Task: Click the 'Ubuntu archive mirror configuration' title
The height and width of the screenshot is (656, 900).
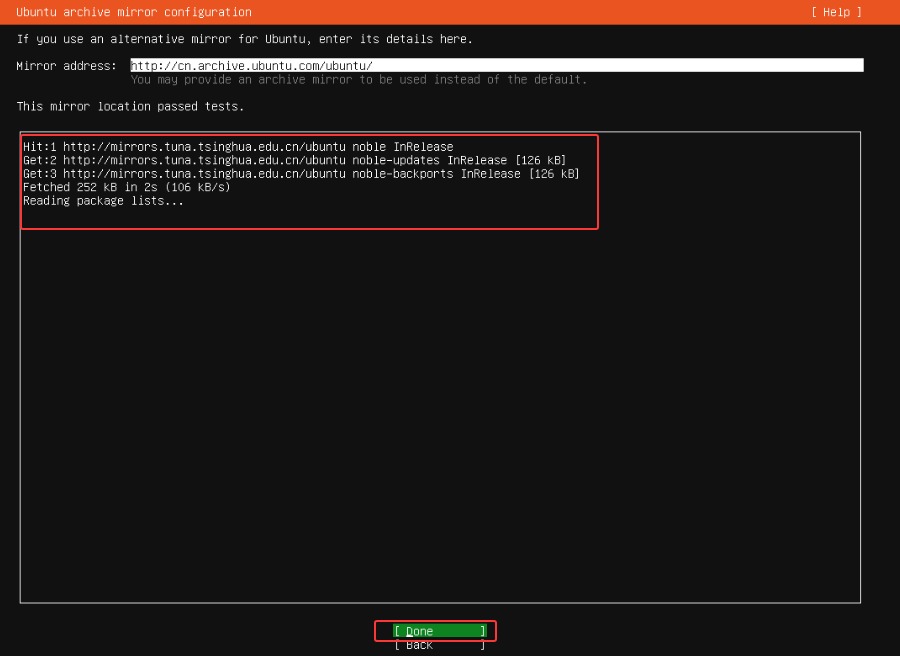Action: (134, 12)
